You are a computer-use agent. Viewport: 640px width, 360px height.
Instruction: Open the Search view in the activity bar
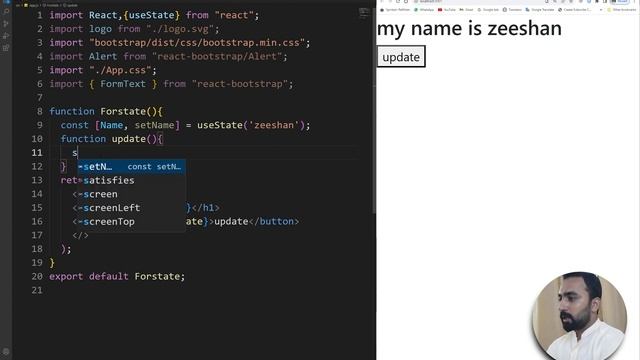coord(6,11)
